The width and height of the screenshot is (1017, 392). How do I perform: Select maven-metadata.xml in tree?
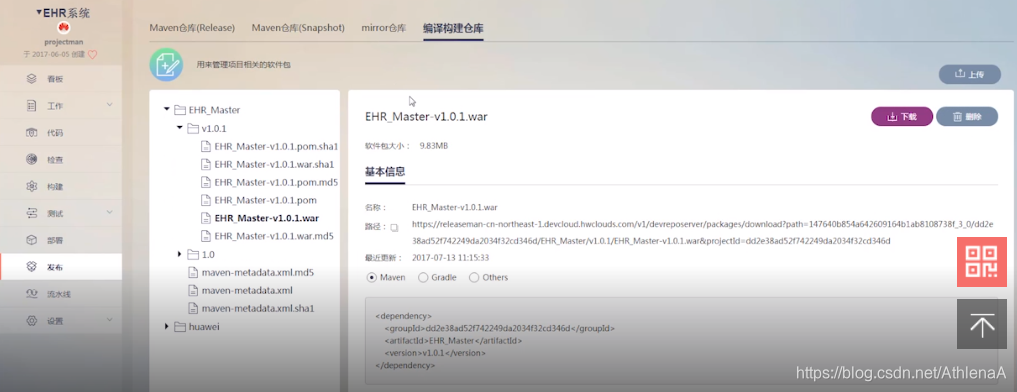point(247,290)
